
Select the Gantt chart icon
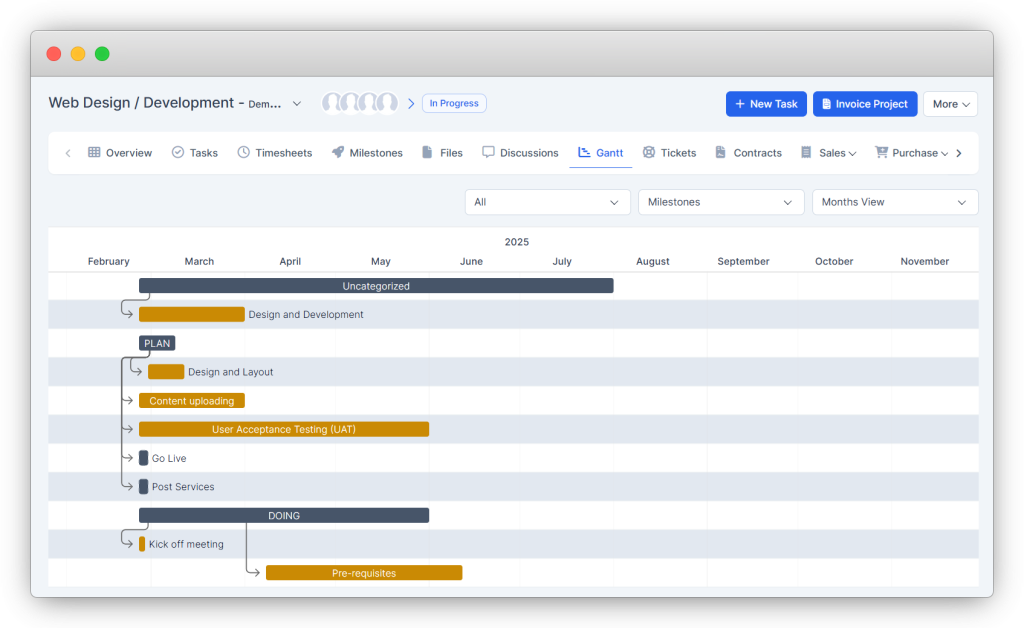(582, 152)
